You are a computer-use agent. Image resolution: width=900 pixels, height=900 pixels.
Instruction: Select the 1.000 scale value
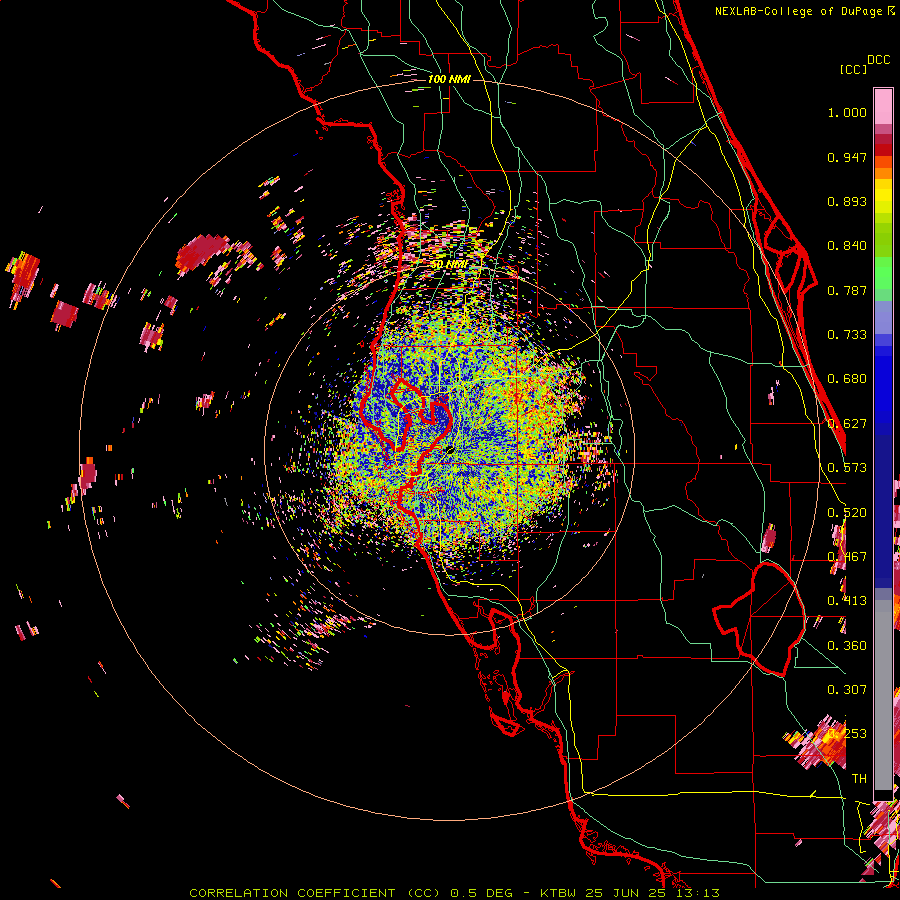pyautogui.click(x=847, y=112)
